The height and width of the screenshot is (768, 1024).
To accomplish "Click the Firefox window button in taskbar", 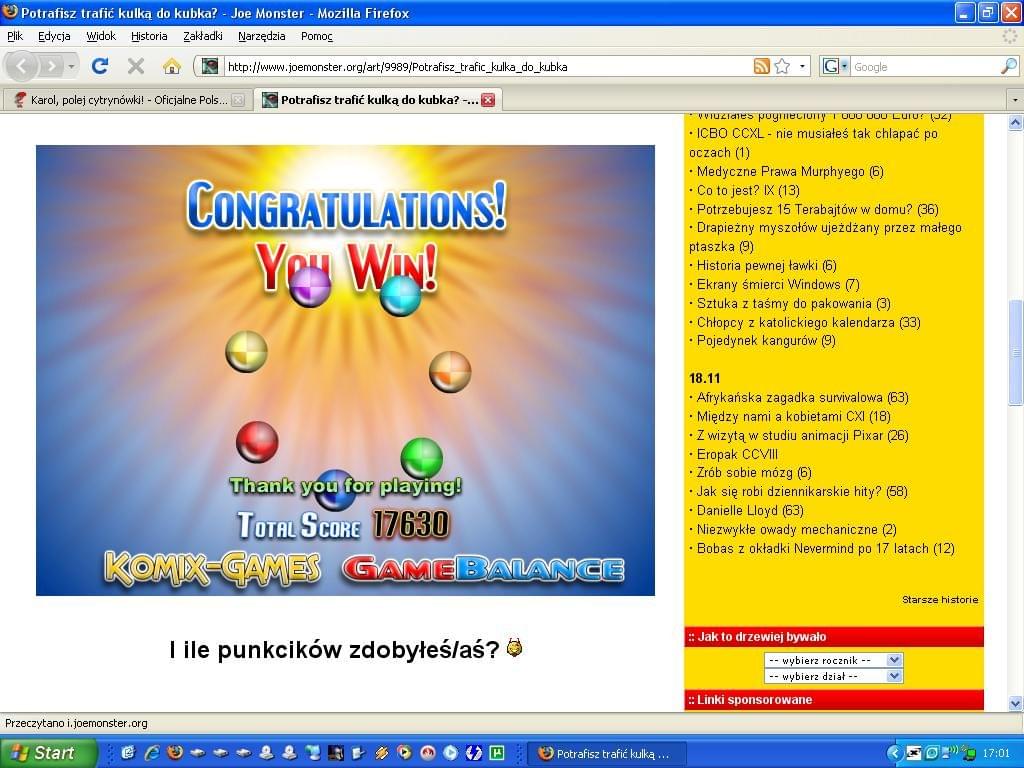I will pyautogui.click(x=605, y=754).
